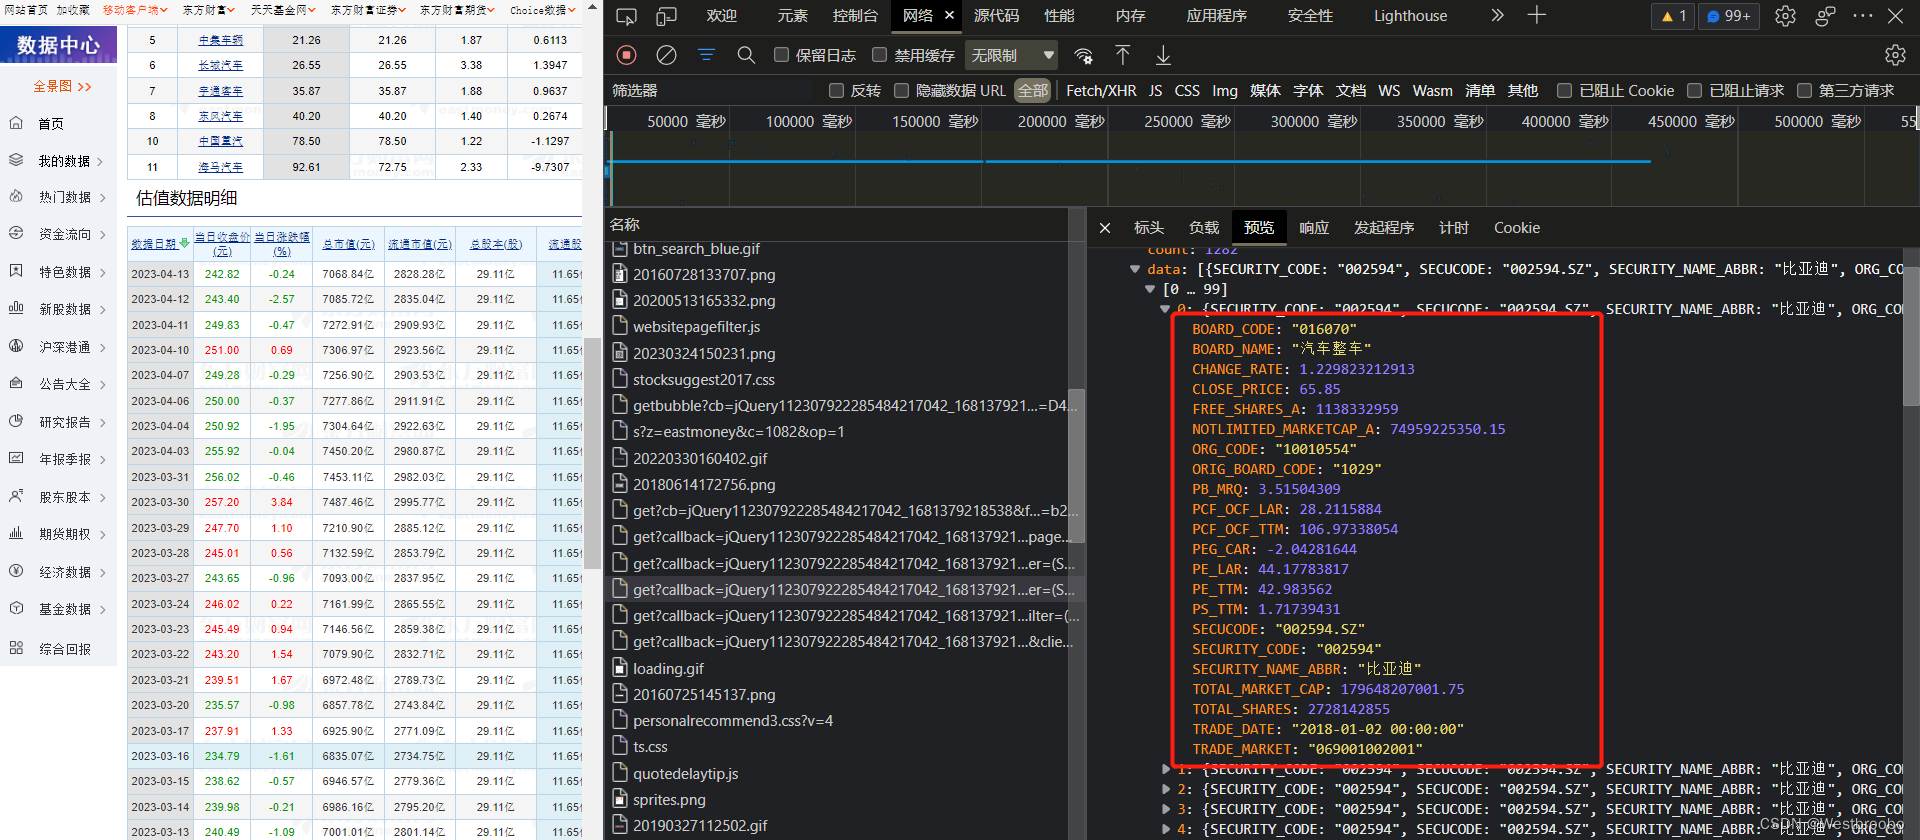Viewport: 1920px width, 840px height.
Task: Expand data item 1 triangle
Action: click(x=1166, y=769)
